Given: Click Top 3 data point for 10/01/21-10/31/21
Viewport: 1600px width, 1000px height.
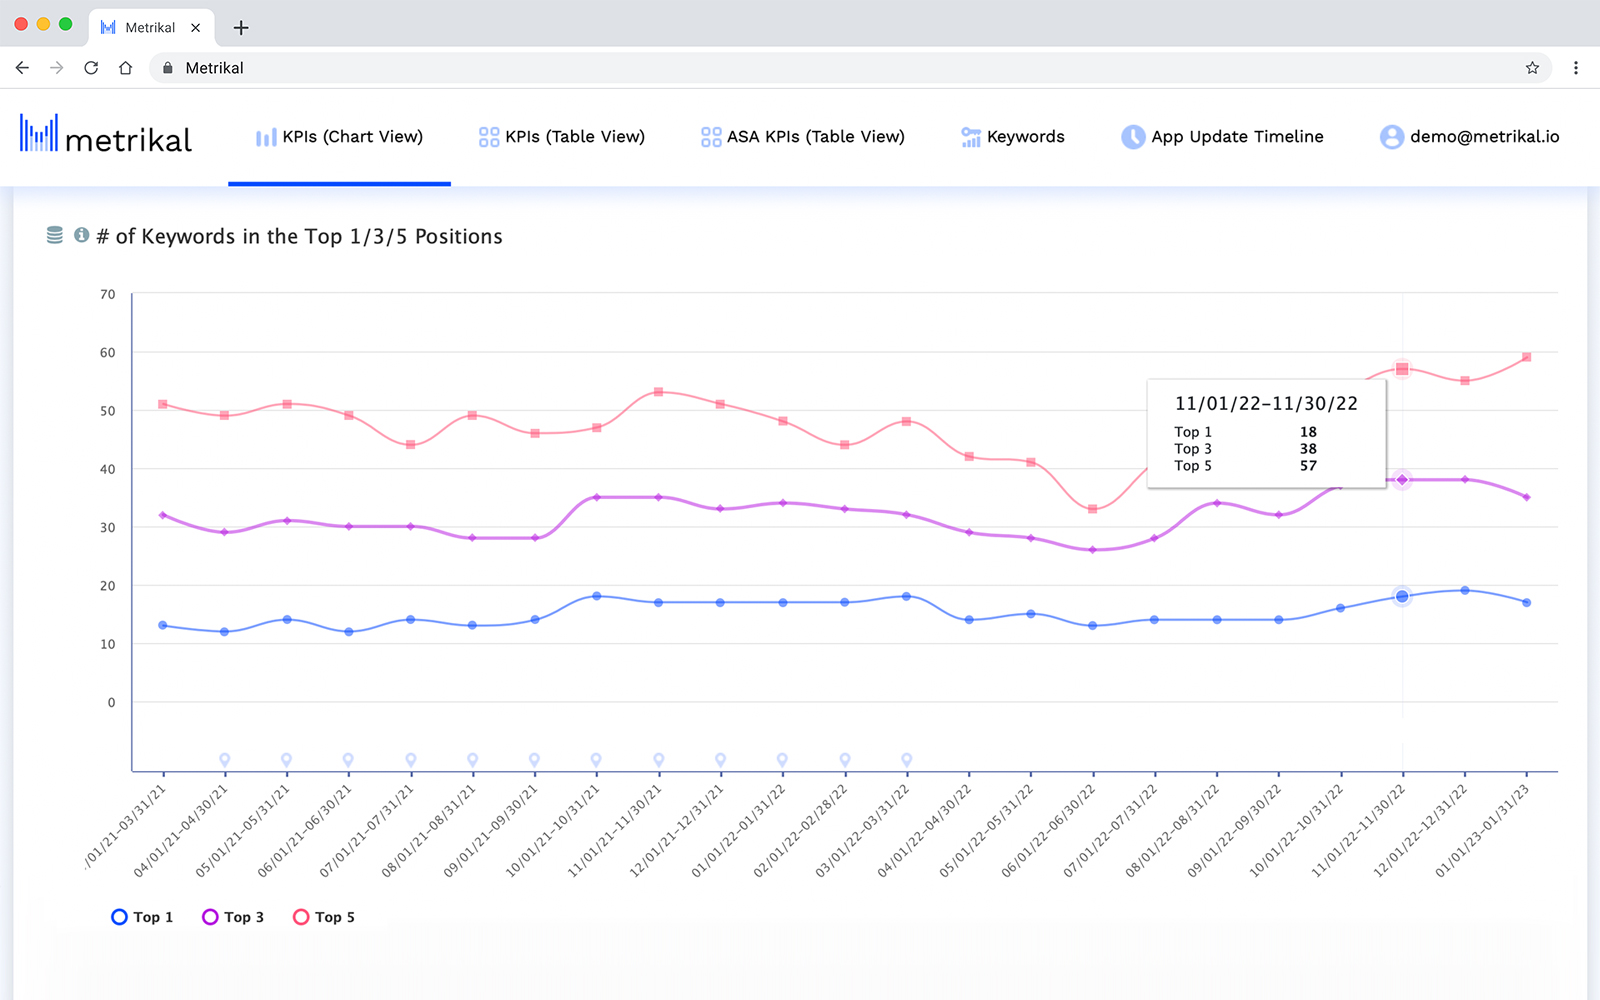Looking at the screenshot, I should (597, 497).
